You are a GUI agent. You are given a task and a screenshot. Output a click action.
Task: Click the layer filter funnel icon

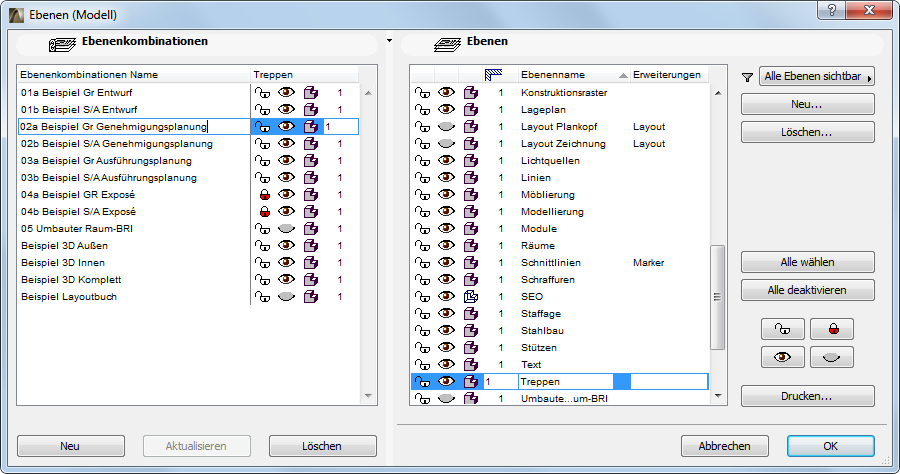coord(747,77)
